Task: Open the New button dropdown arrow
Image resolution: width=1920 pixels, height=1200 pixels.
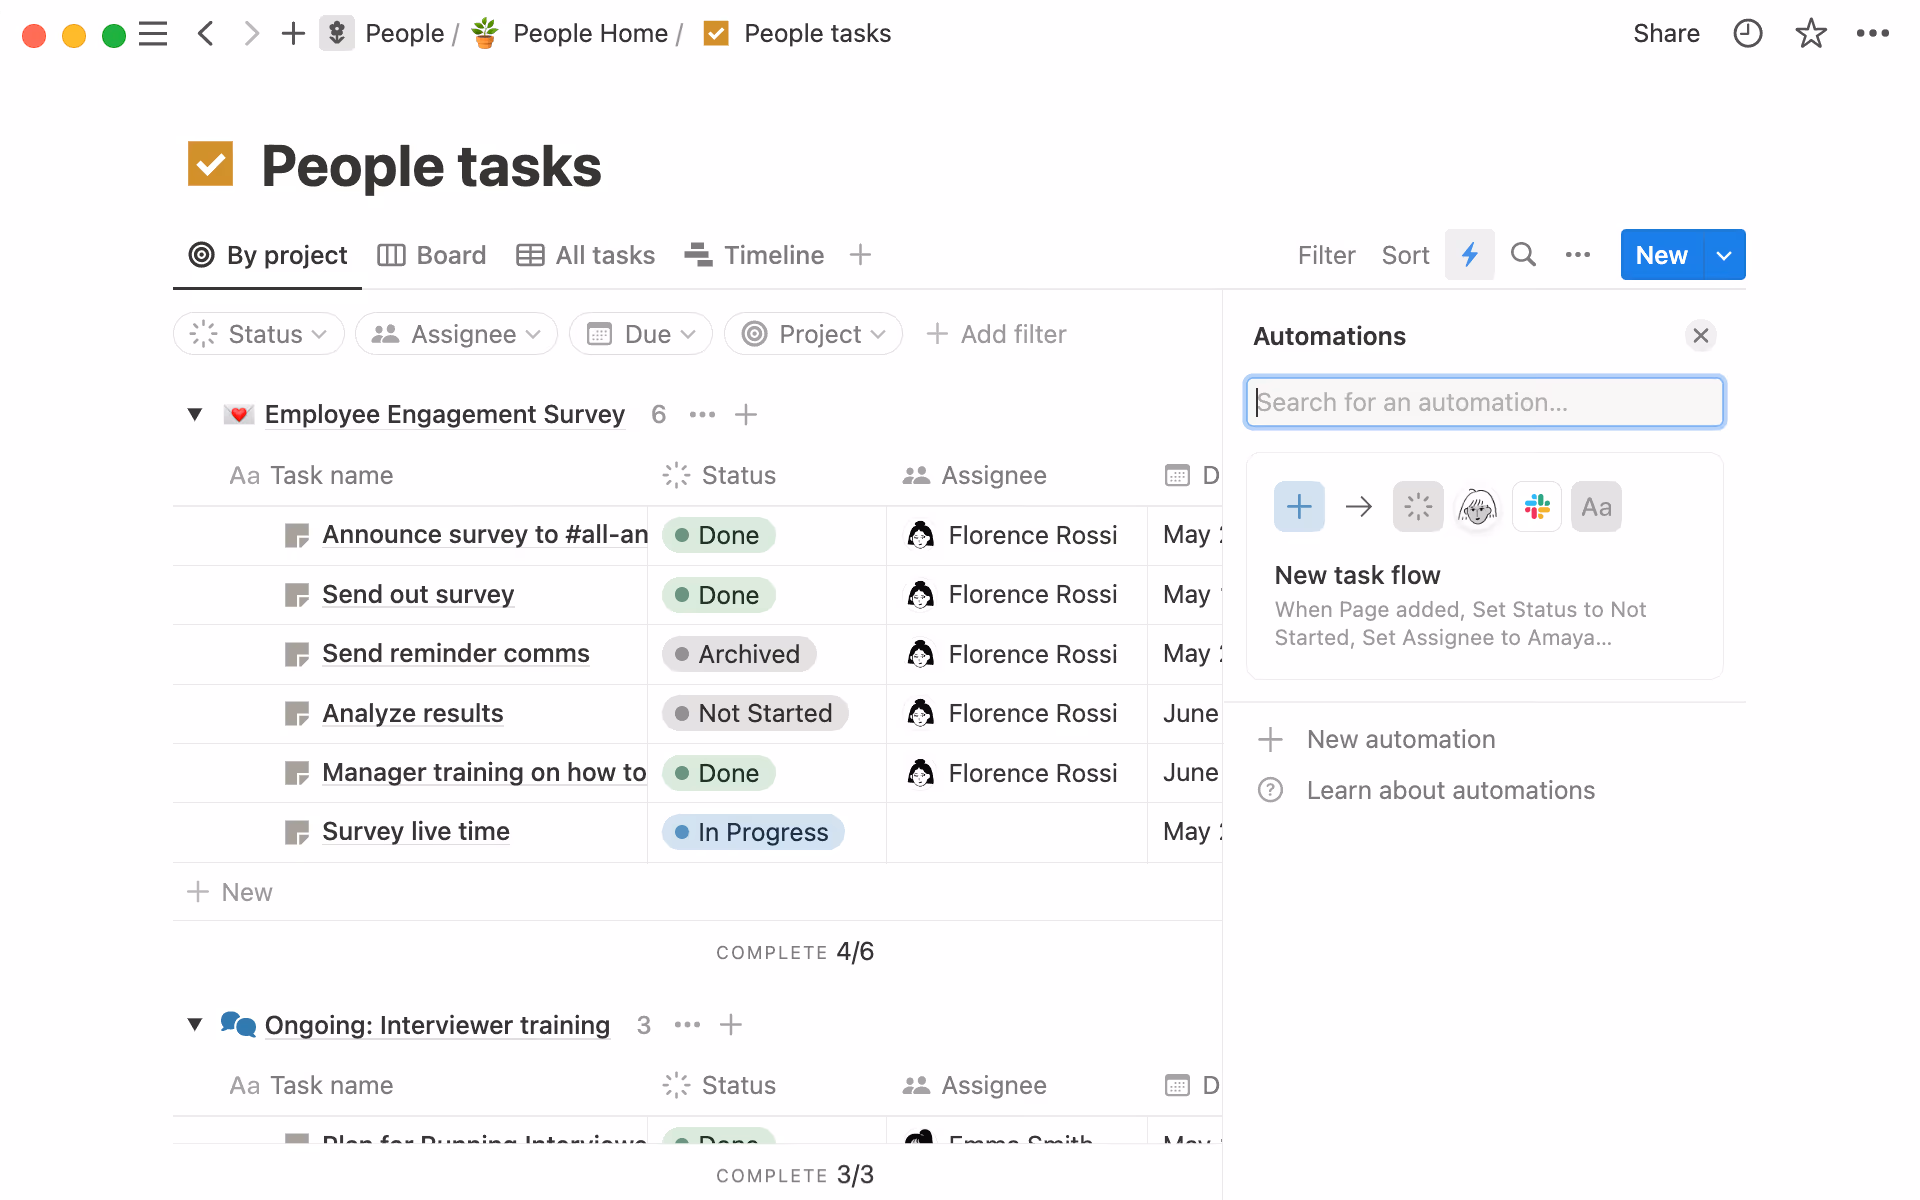Action: pos(1723,255)
